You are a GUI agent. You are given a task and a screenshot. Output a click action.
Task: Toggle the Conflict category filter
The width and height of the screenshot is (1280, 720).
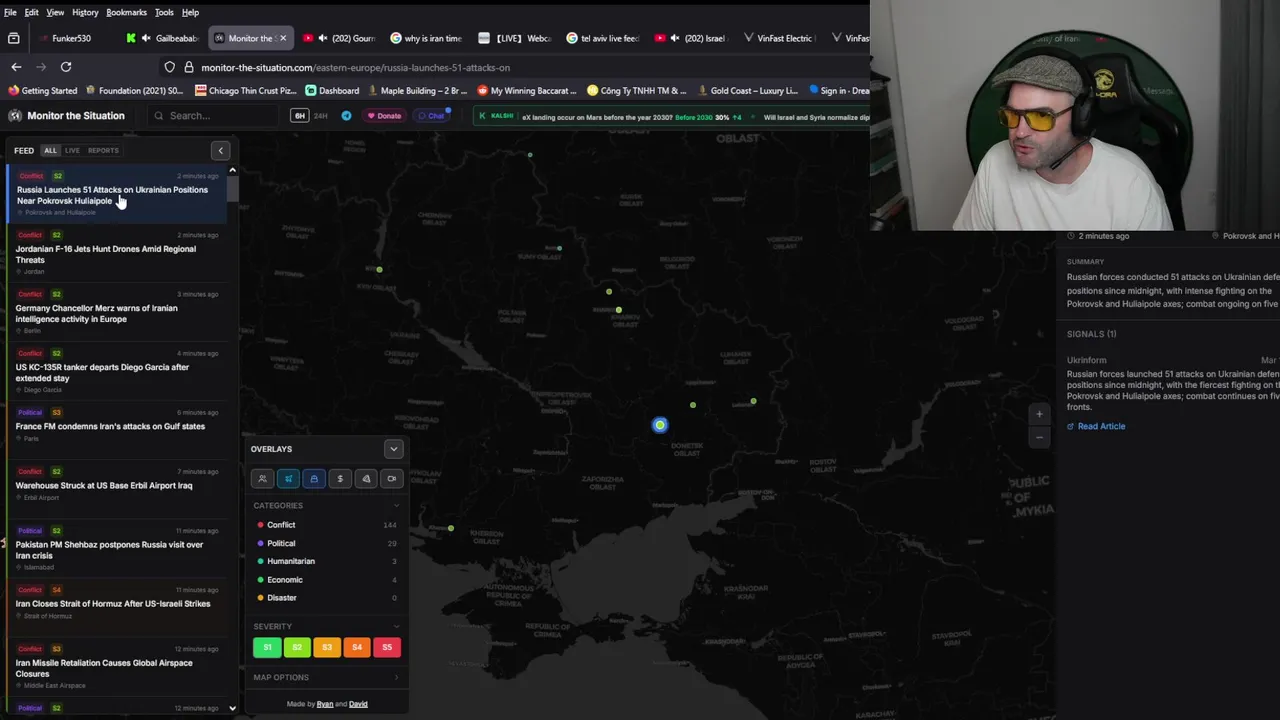pyautogui.click(x=326, y=525)
